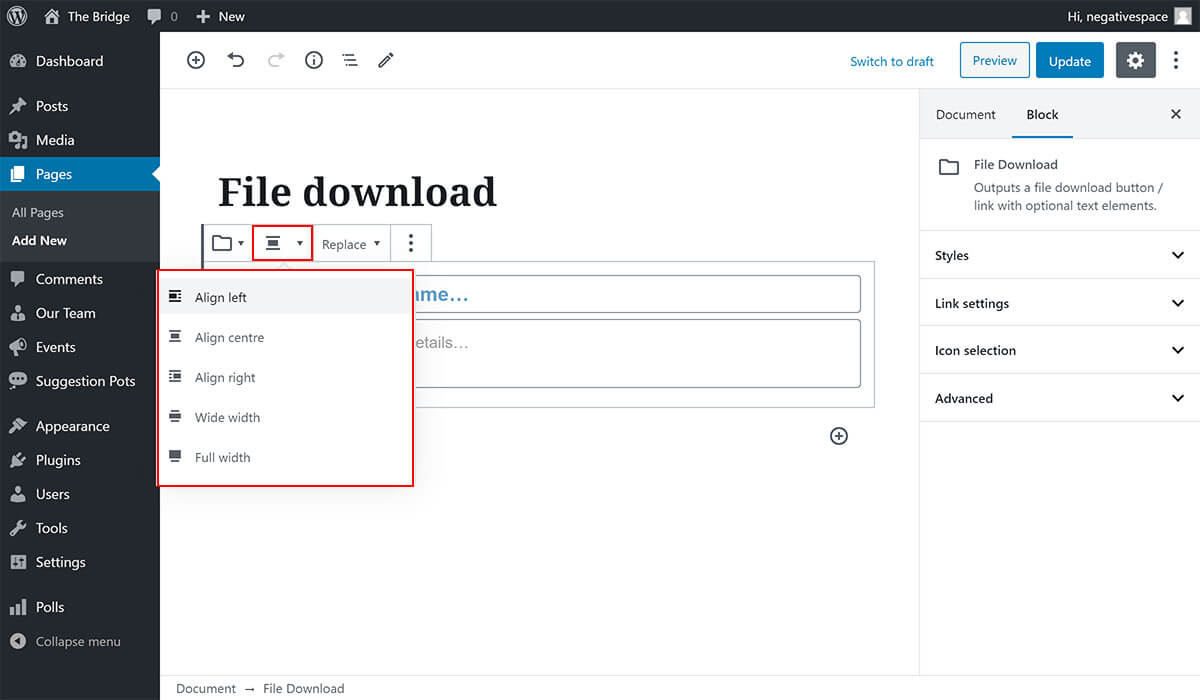The width and height of the screenshot is (1200, 700).
Task: Toggle the settings gear sidebar button
Action: 1135,60
